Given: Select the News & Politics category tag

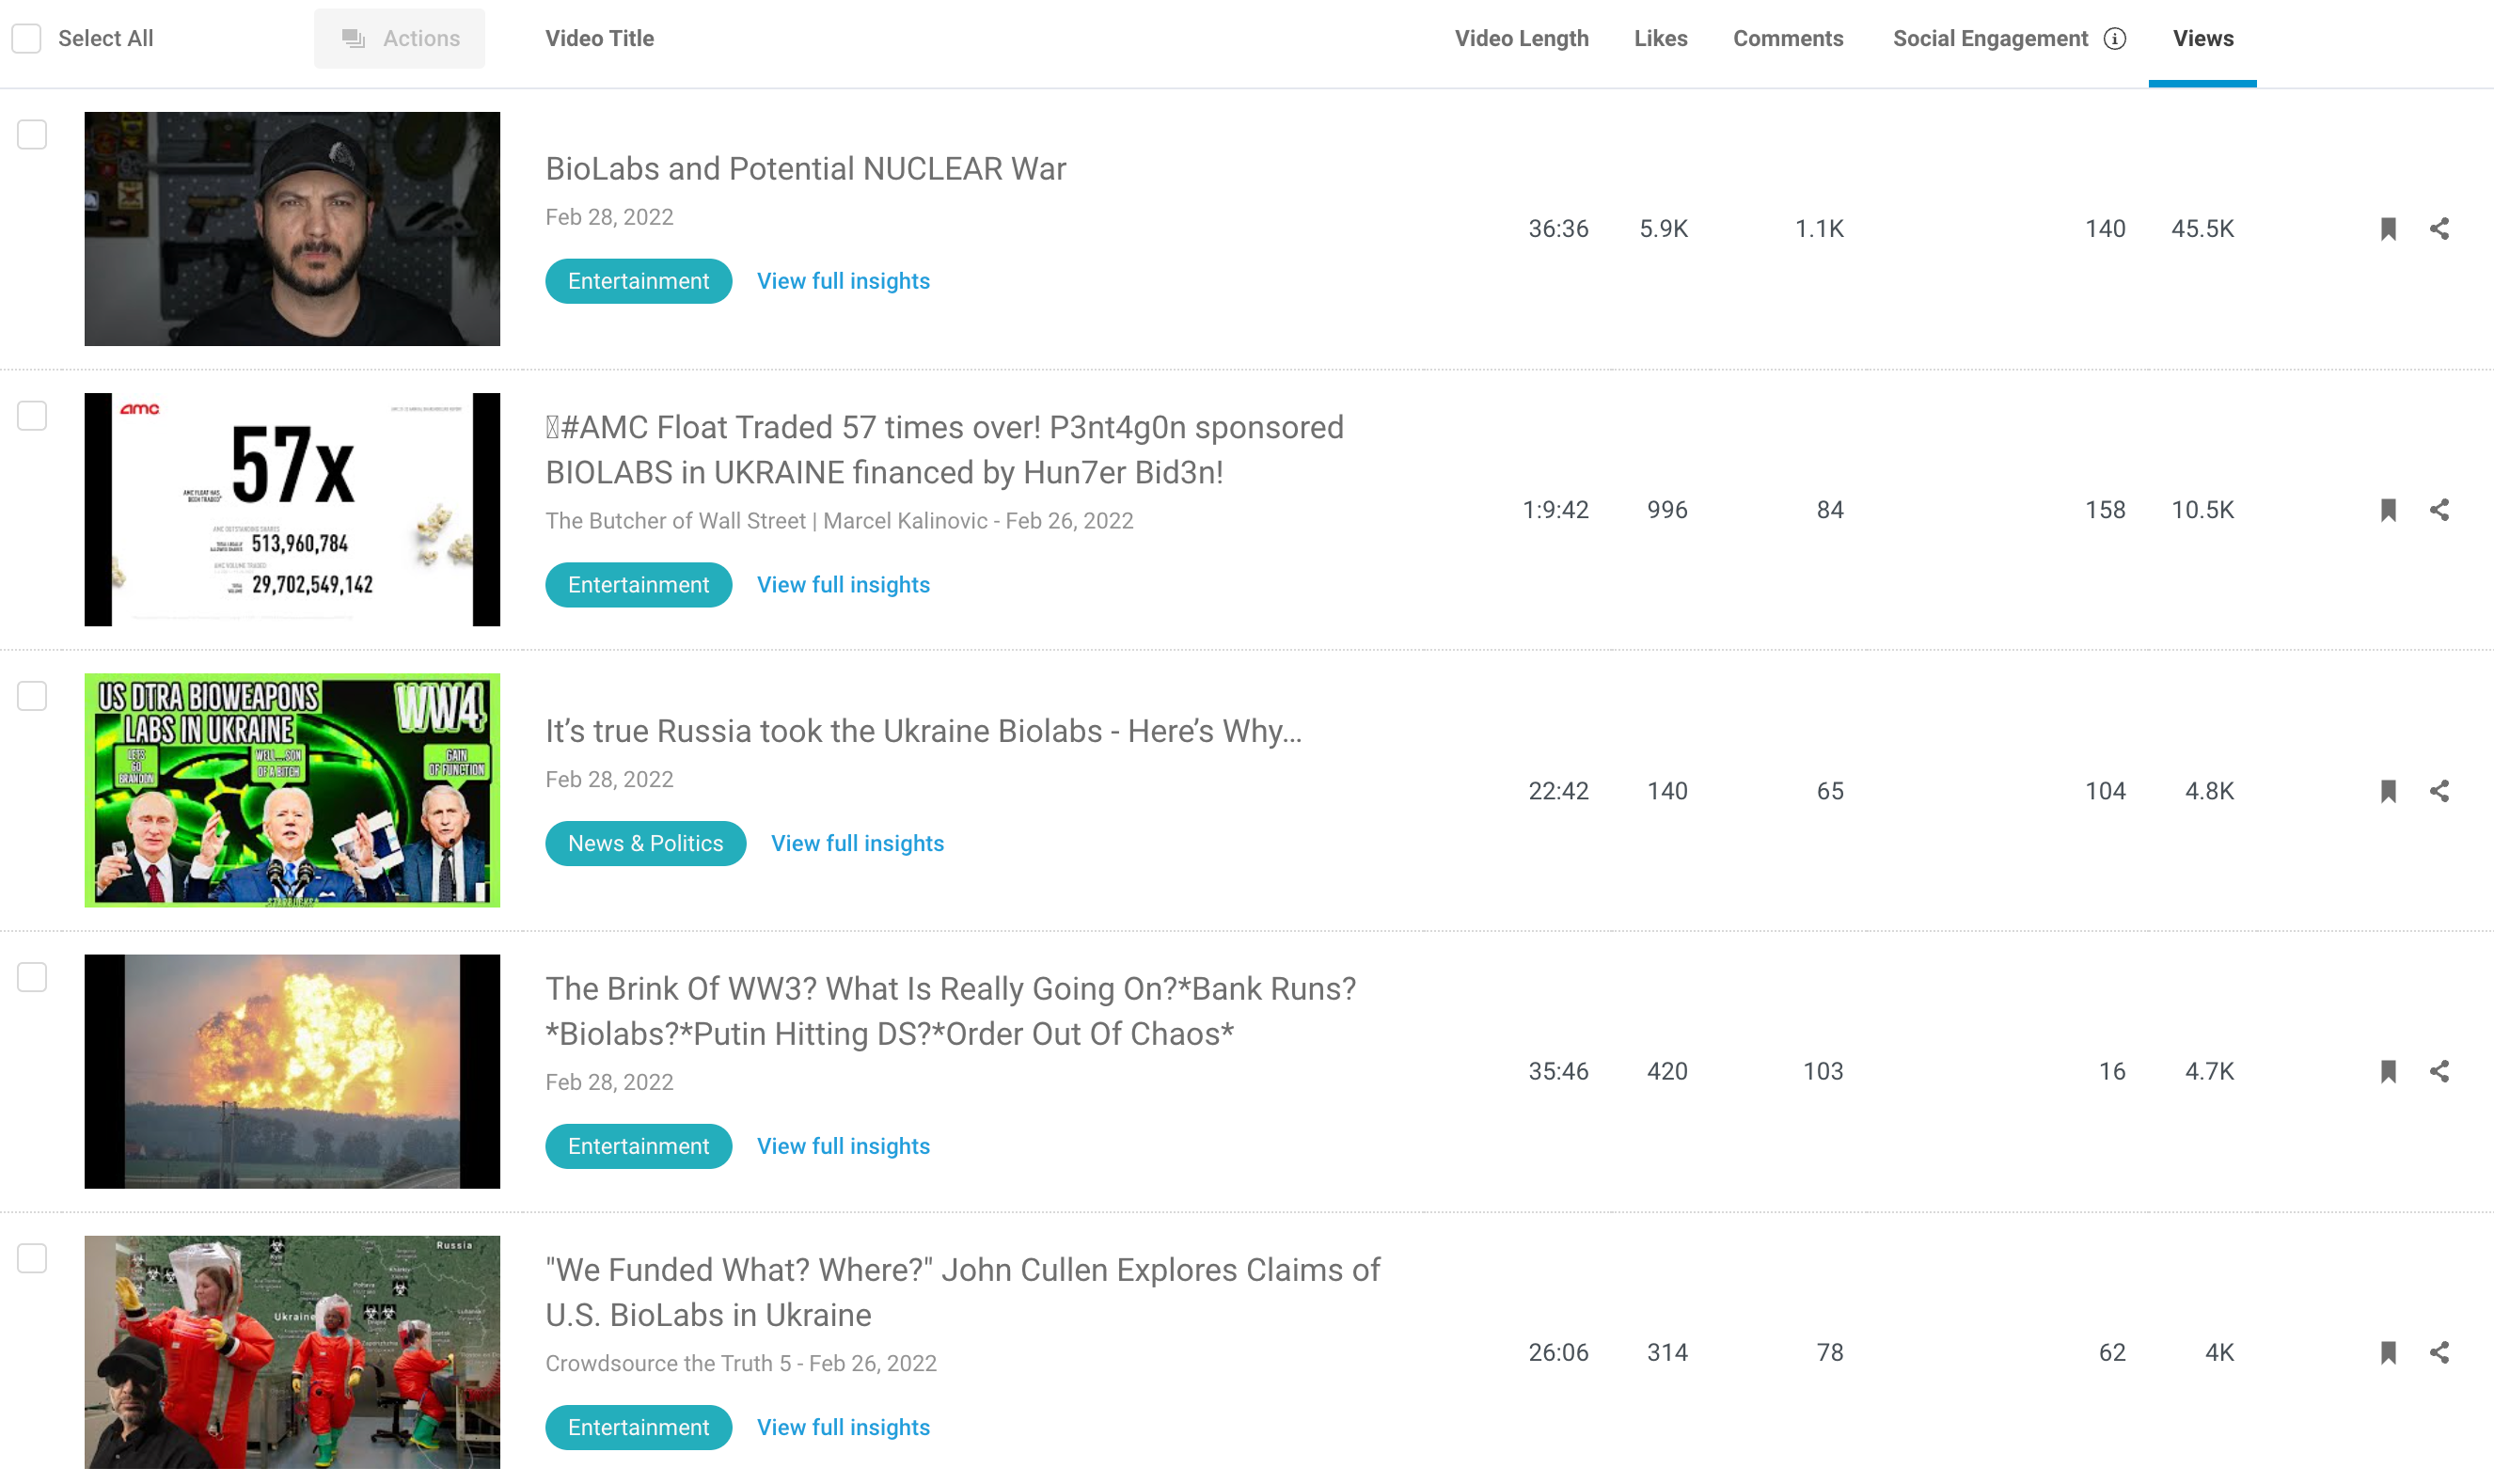Looking at the screenshot, I should click(x=645, y=843).
